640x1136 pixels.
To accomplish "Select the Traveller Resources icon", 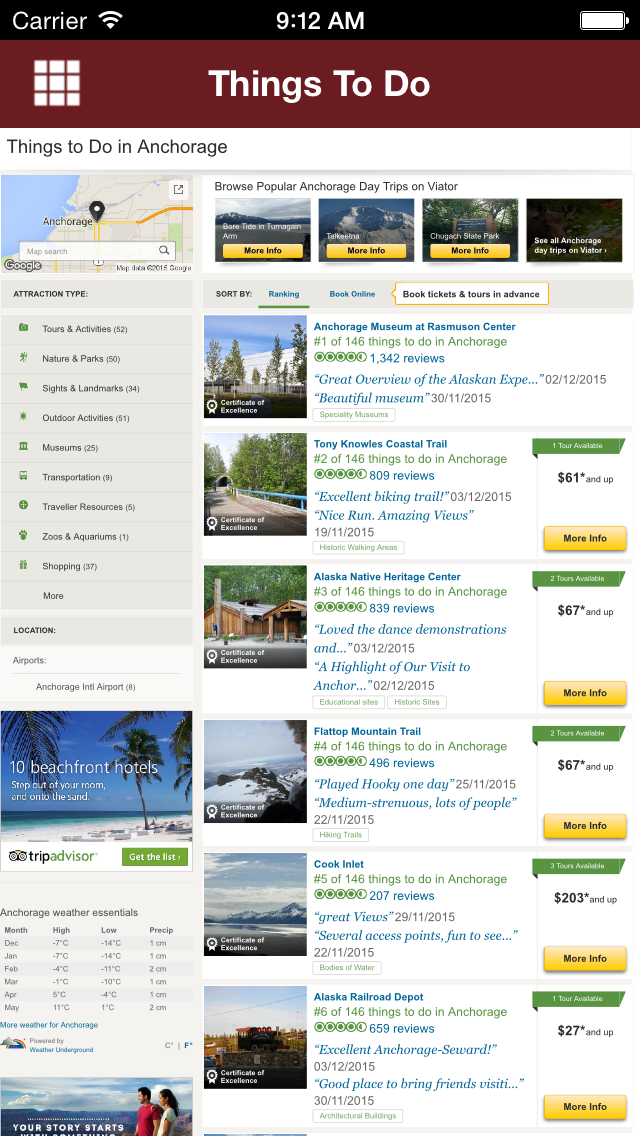I will point(23,505).
